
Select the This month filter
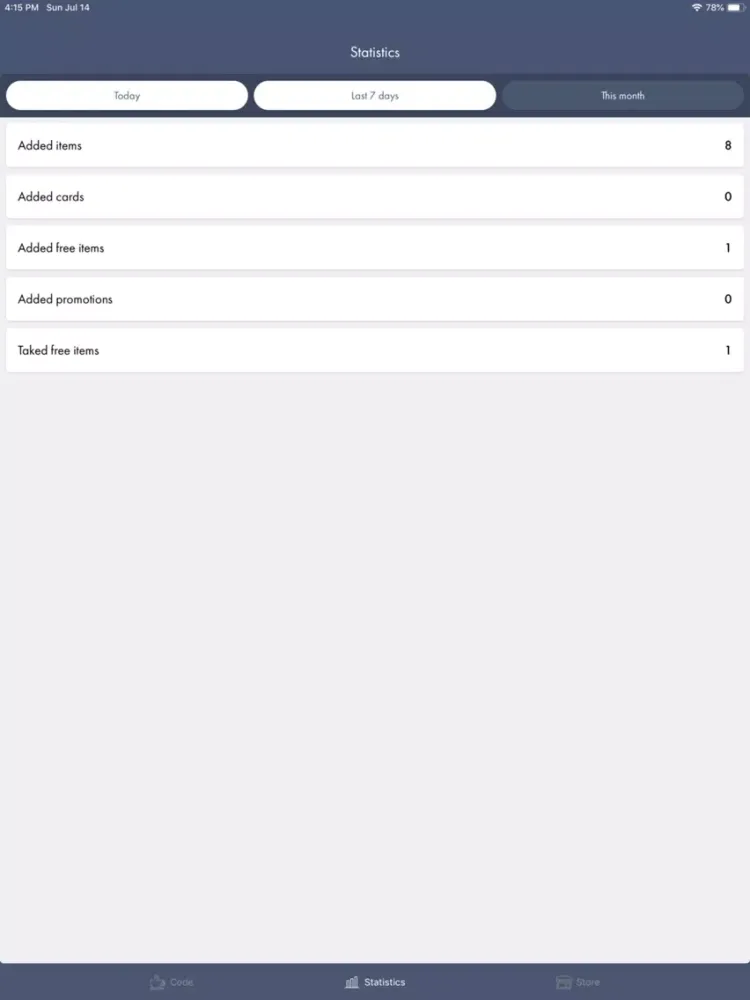(622, 95)
